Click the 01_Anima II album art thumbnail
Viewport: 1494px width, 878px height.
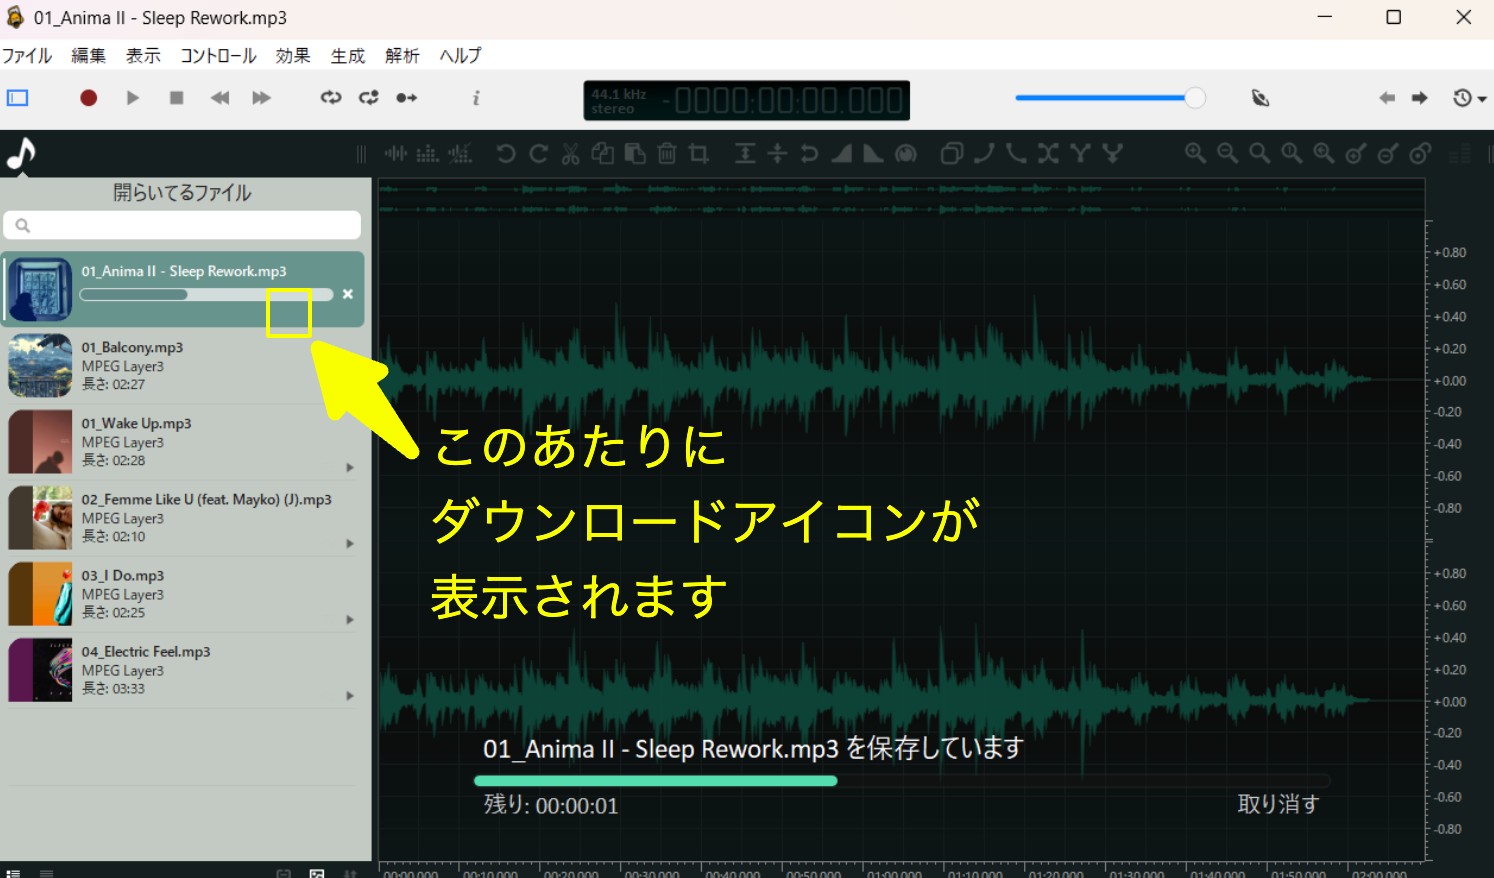(40, 289)
